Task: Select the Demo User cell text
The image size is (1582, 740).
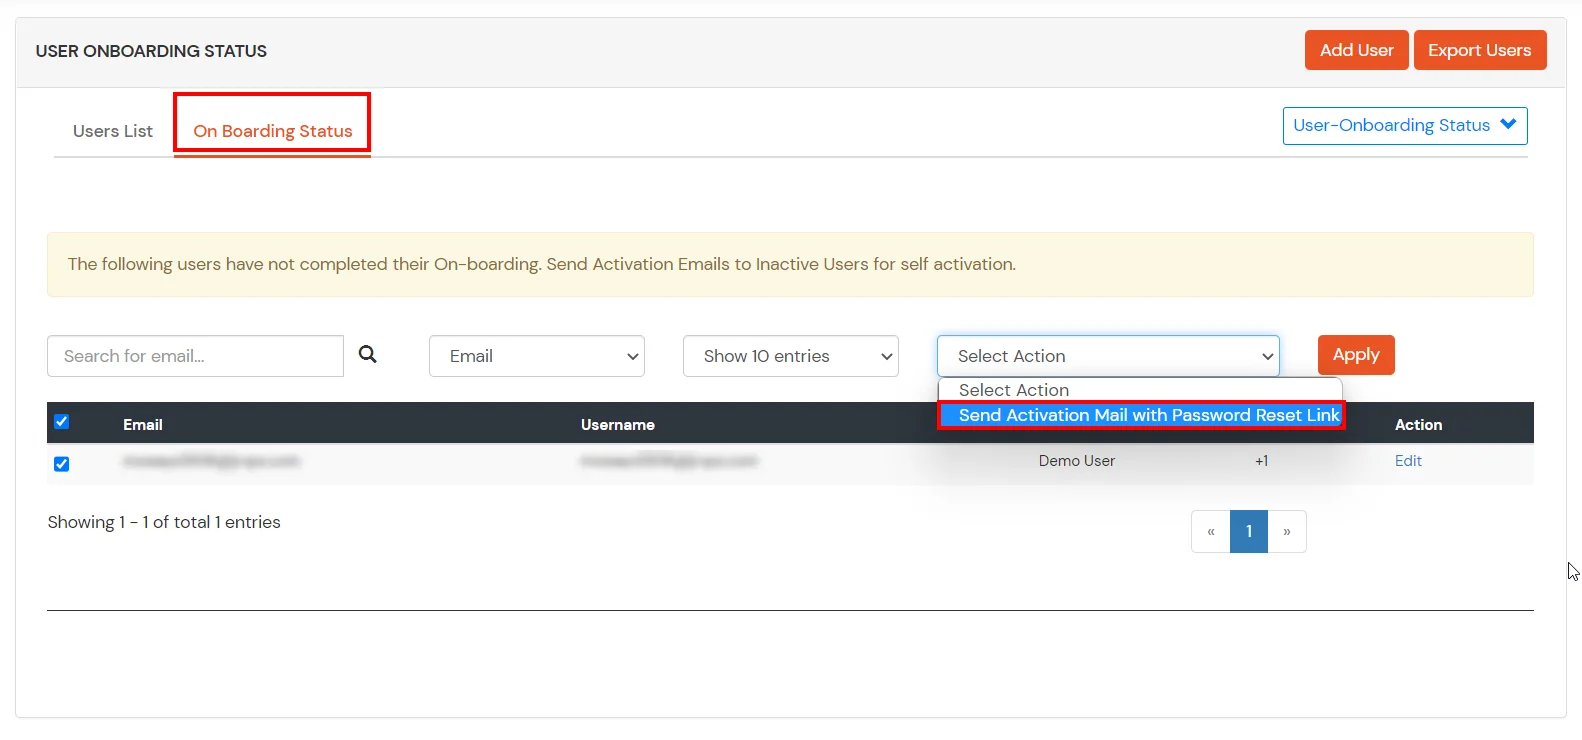Action: point(1077,461)
